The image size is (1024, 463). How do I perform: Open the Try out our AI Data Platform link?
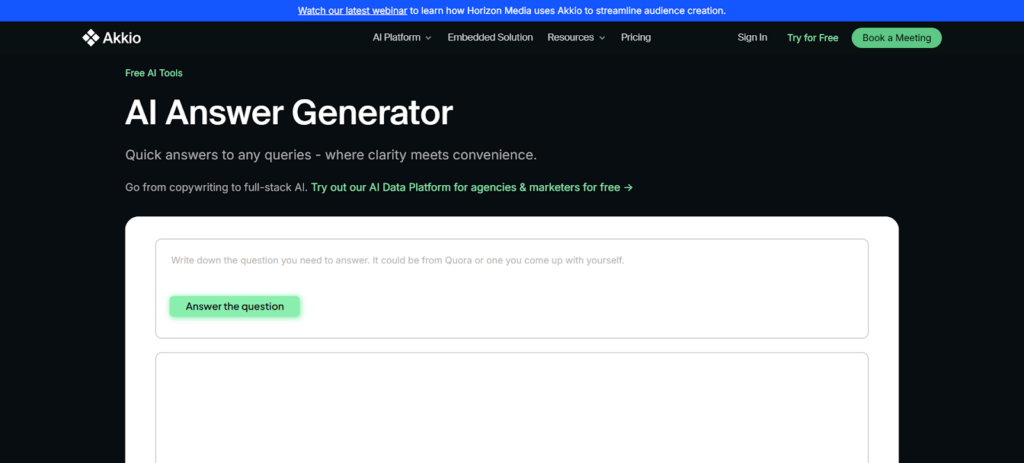pyautogui.click(x=465, y=187)
